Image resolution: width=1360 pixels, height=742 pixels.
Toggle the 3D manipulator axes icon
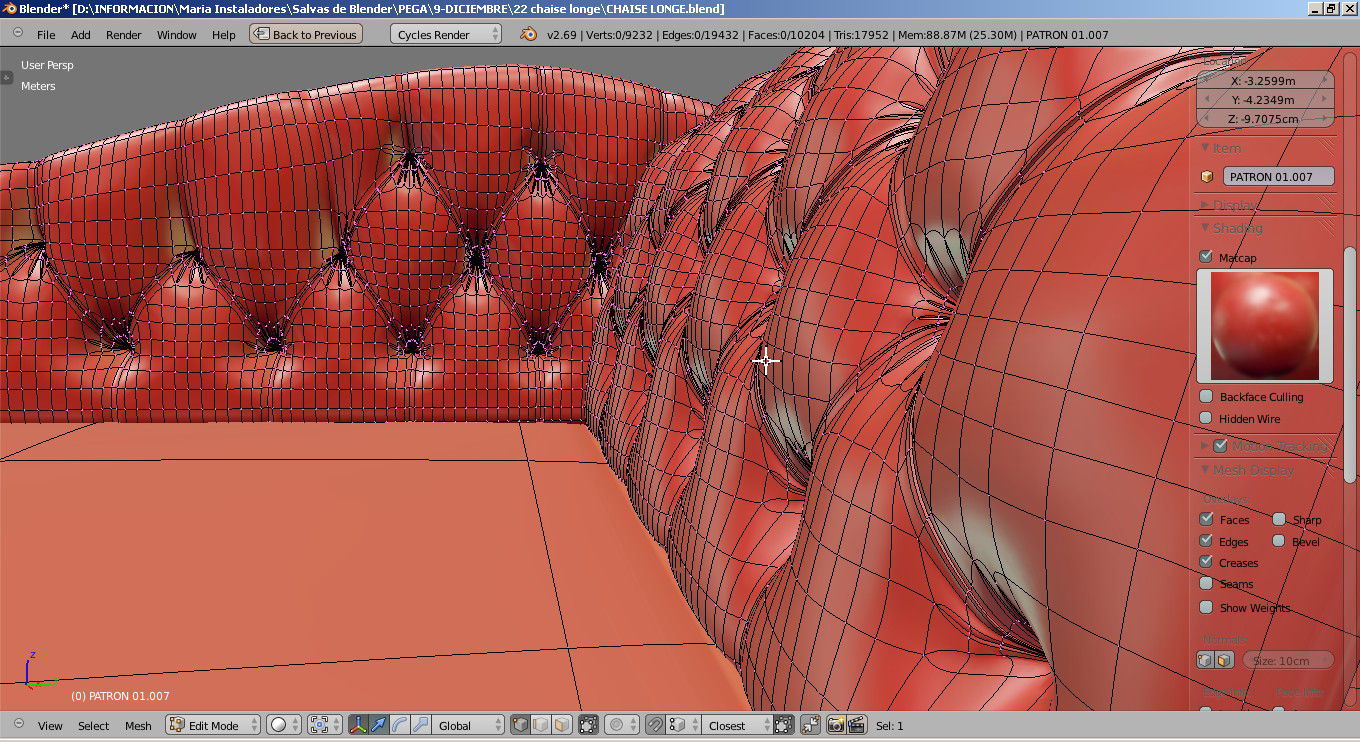(x=358, y=725)
